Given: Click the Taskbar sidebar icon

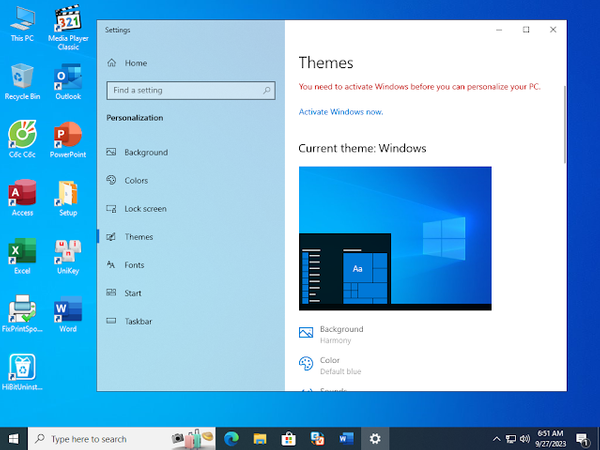Looking at the screenshot, I should pyautogui.click(x=111, y=321).
